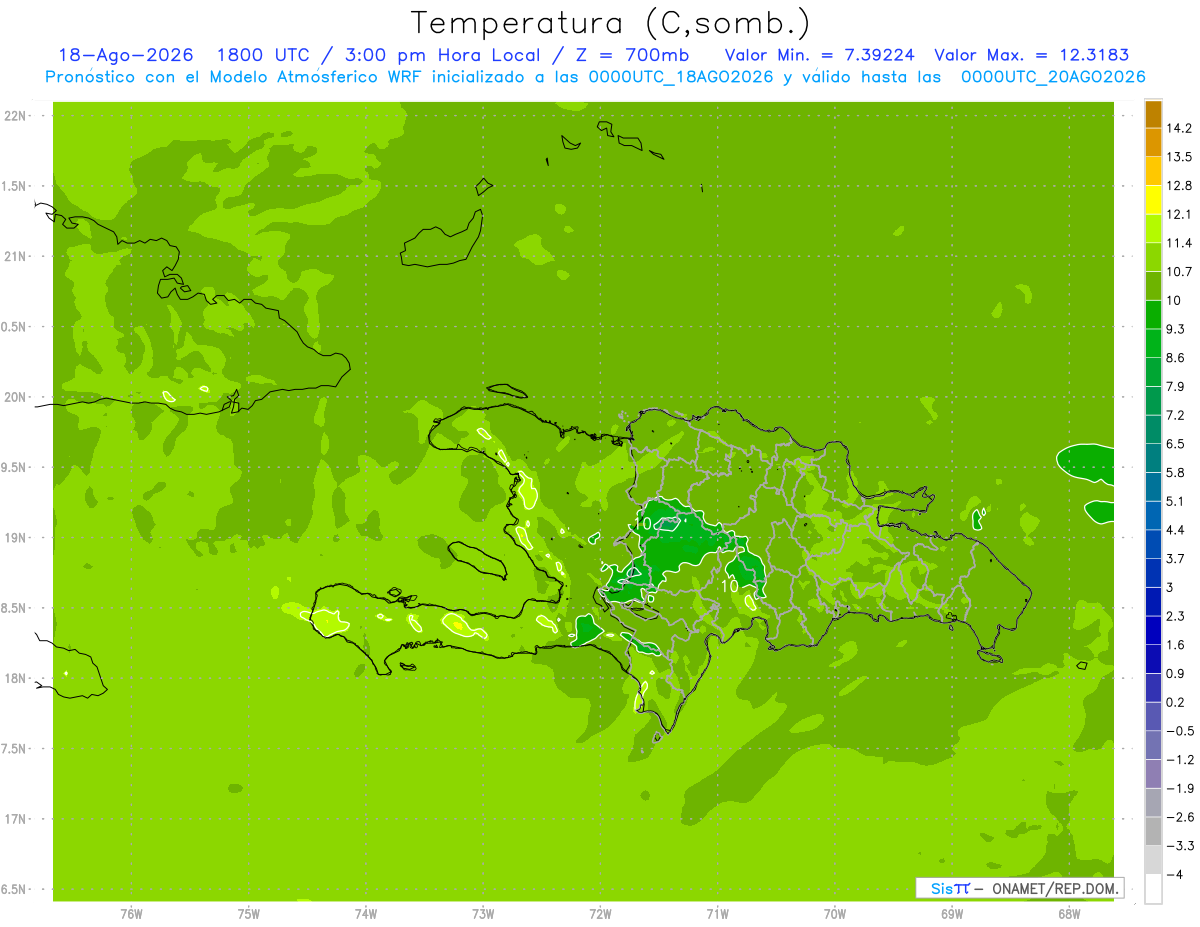Click the yellow swatch between 12.1 and 12.8
The width and height of the screenshot is (1200, 927).
(x=1153, y=199)
